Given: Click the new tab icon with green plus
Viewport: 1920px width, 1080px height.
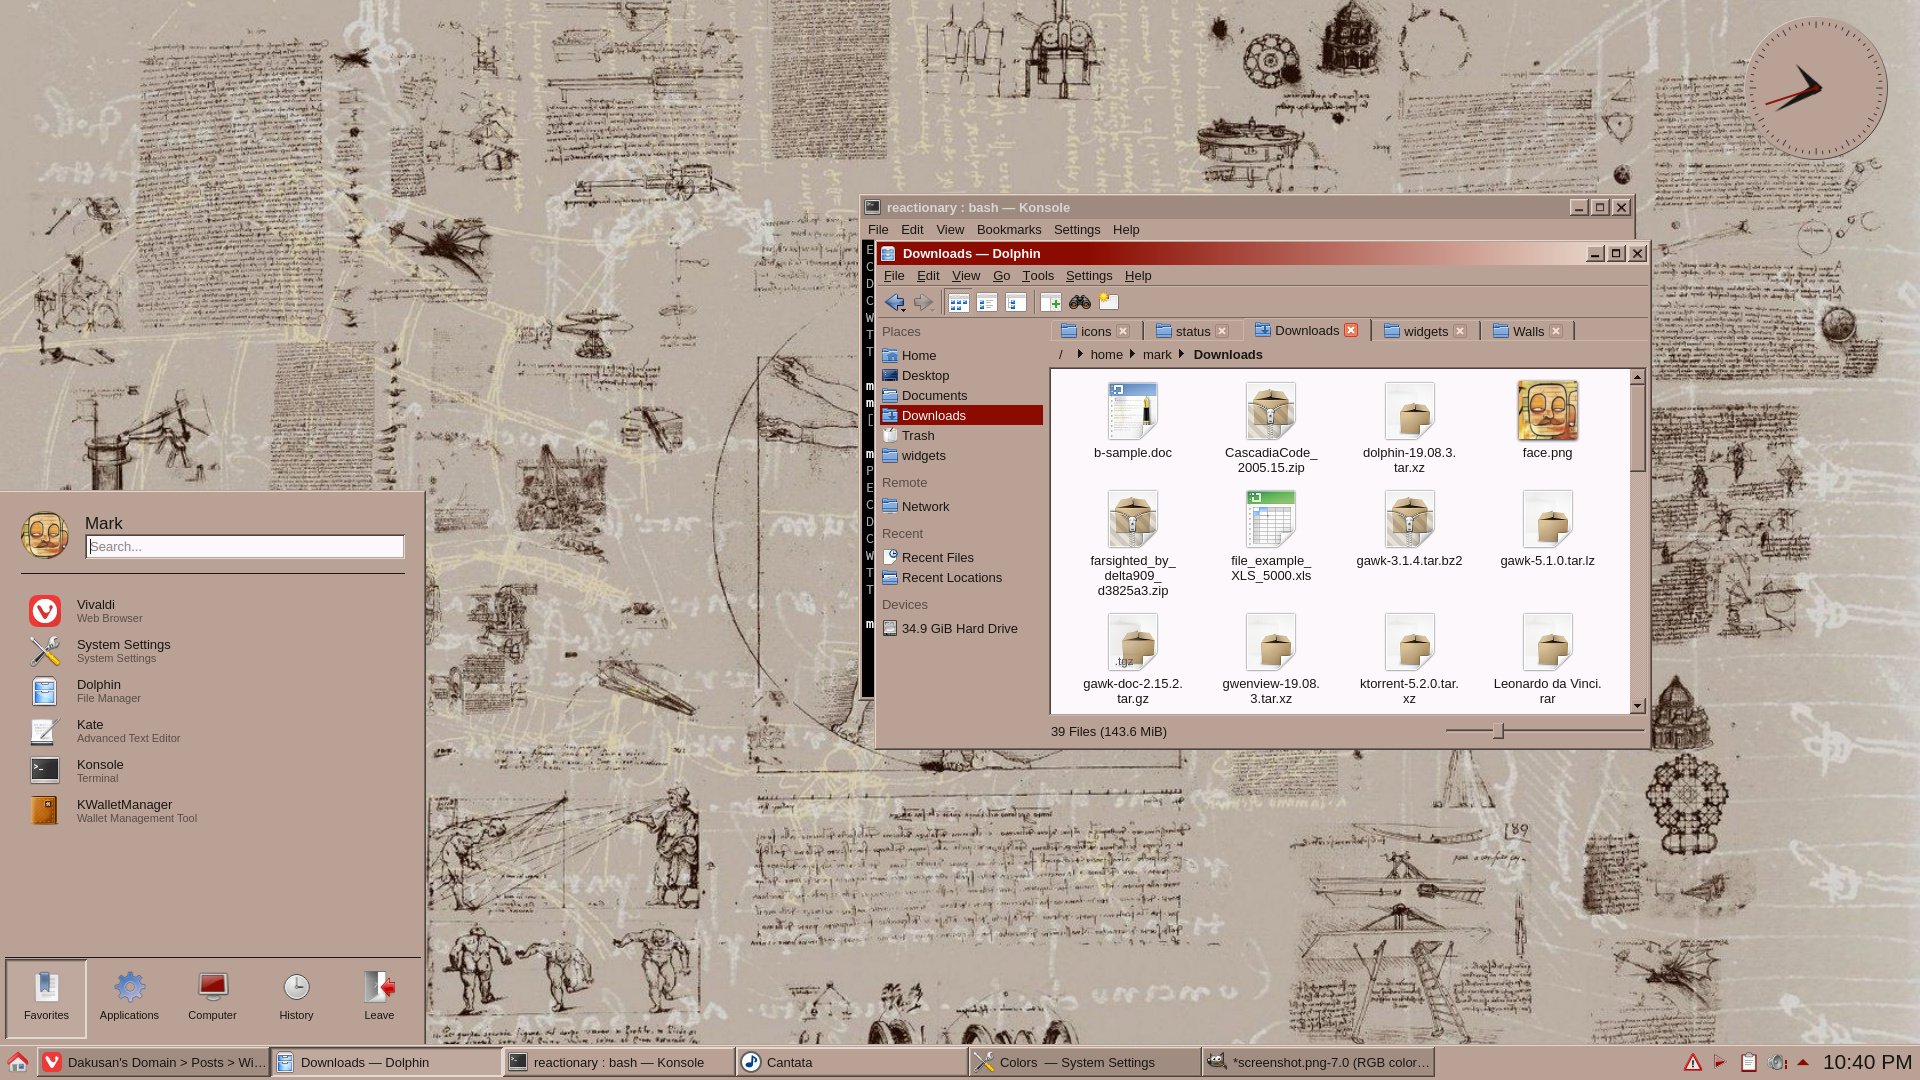Looking at the screenshot, I should pyautogui.click(x=1051, y=302).
